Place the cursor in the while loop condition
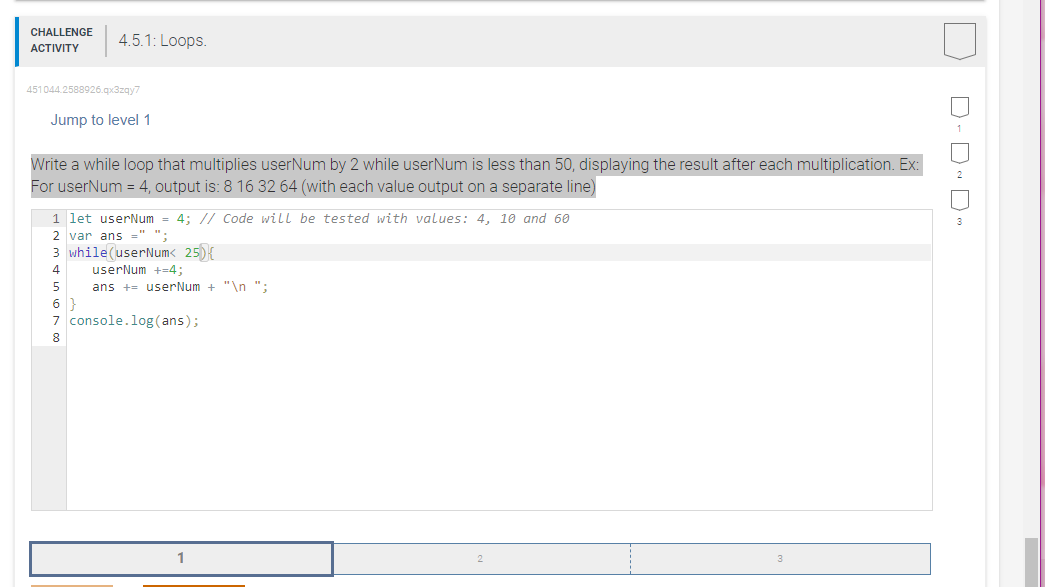Screen dimensions: 1045x587 click(160, 252)
